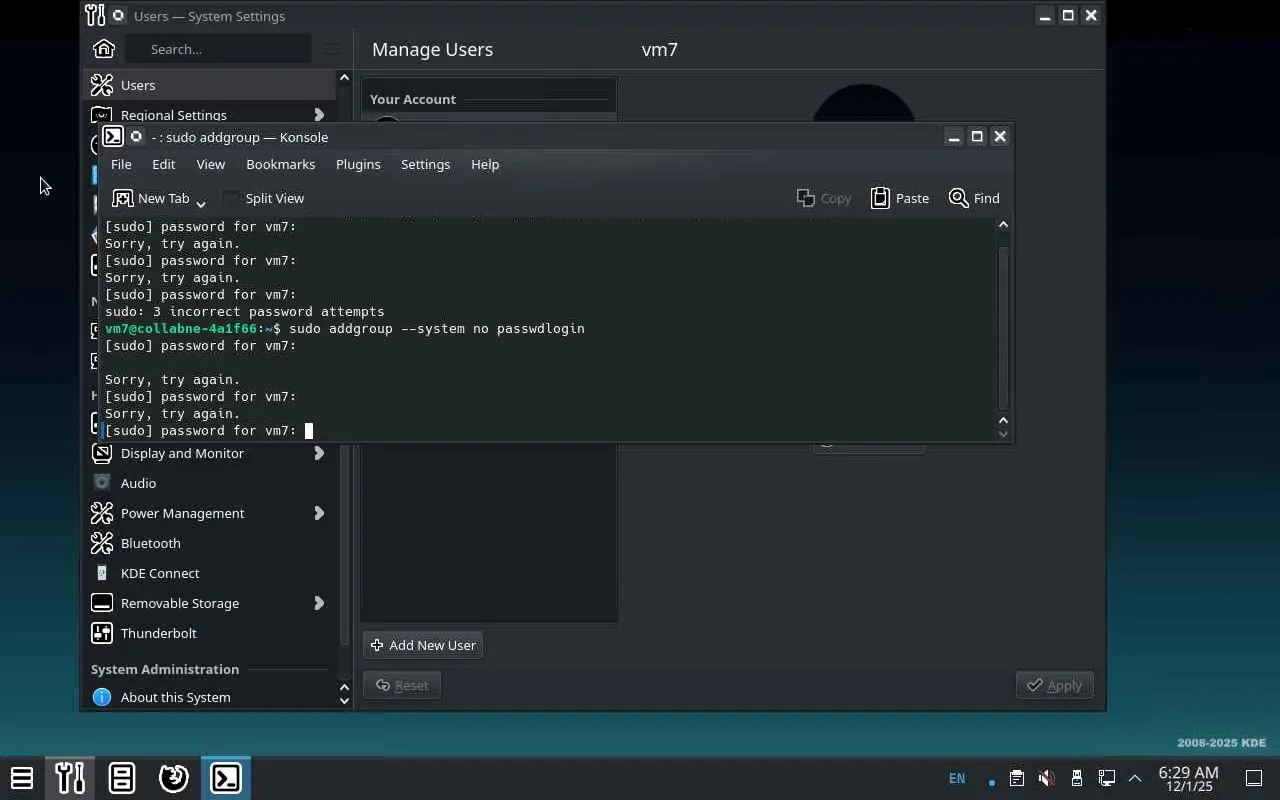This screenshot has width=1280, height=800.
Task: Open the Audio settings page
Action: click(210, 483)
